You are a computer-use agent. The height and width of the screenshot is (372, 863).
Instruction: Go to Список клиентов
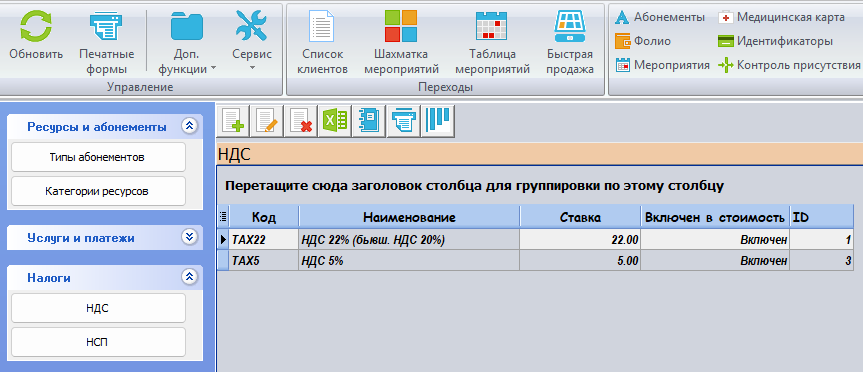pos(323,43)
